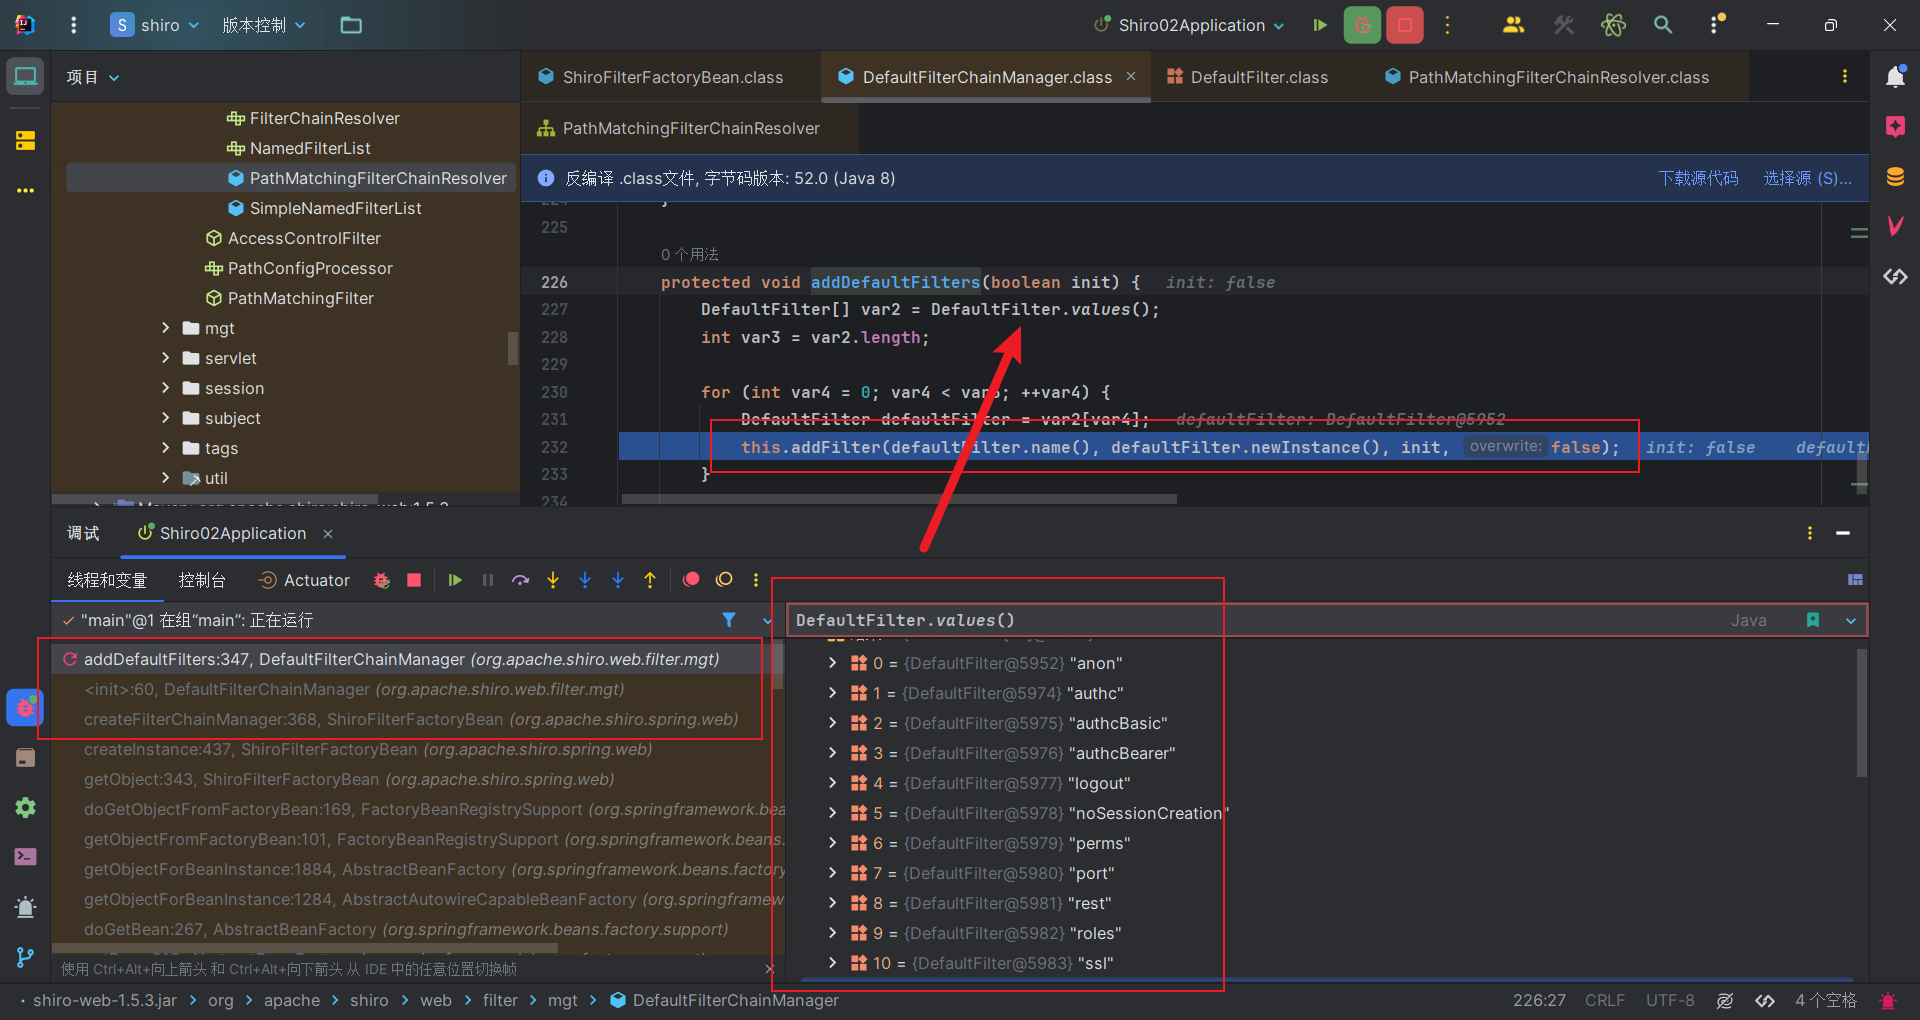Click the Step Over debug icon
1920x1020 pixels.
coord(520,580)
